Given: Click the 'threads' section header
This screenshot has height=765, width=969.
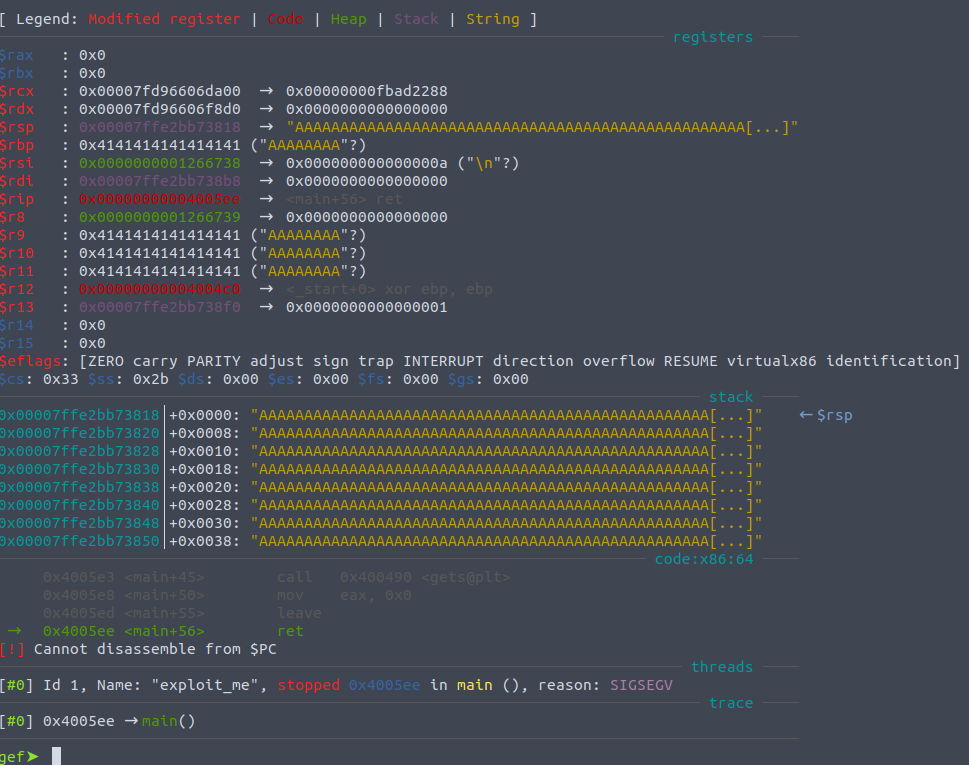Looking at the screenshot, I should point(721,667).
